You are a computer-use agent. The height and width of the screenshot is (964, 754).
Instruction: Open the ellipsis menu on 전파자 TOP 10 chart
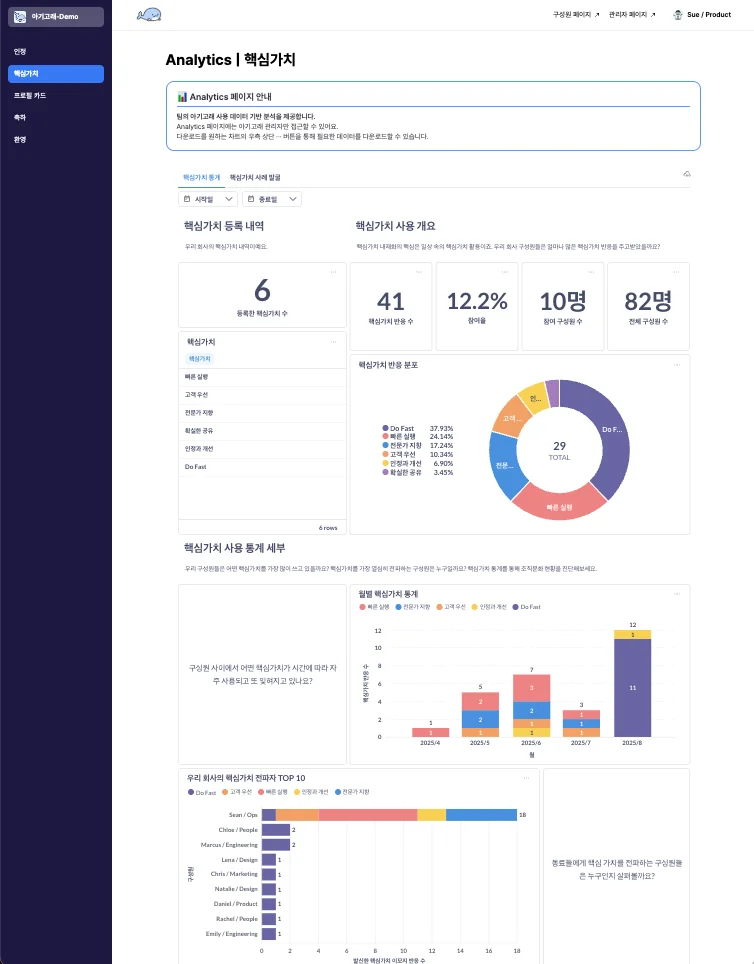(x=530, y=777)
